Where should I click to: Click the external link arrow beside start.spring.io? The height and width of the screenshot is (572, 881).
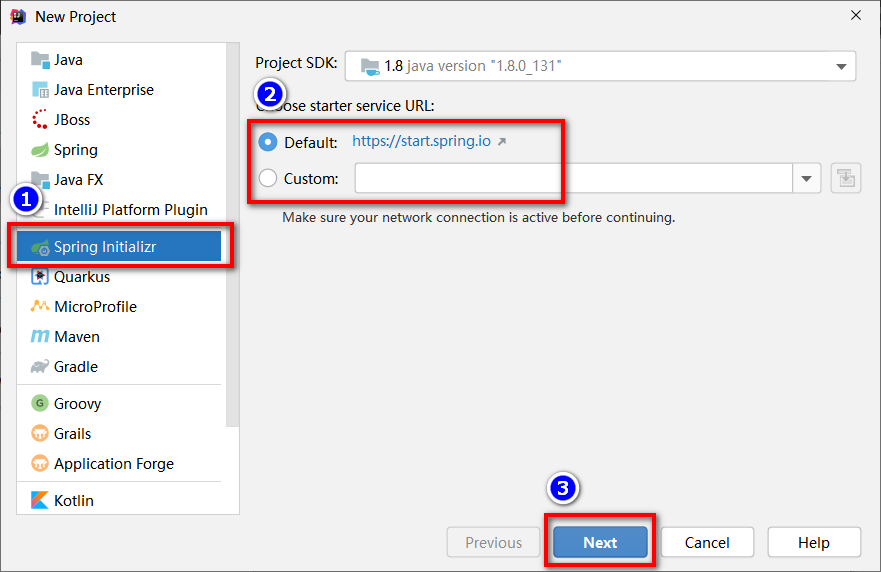pos(502,142)
